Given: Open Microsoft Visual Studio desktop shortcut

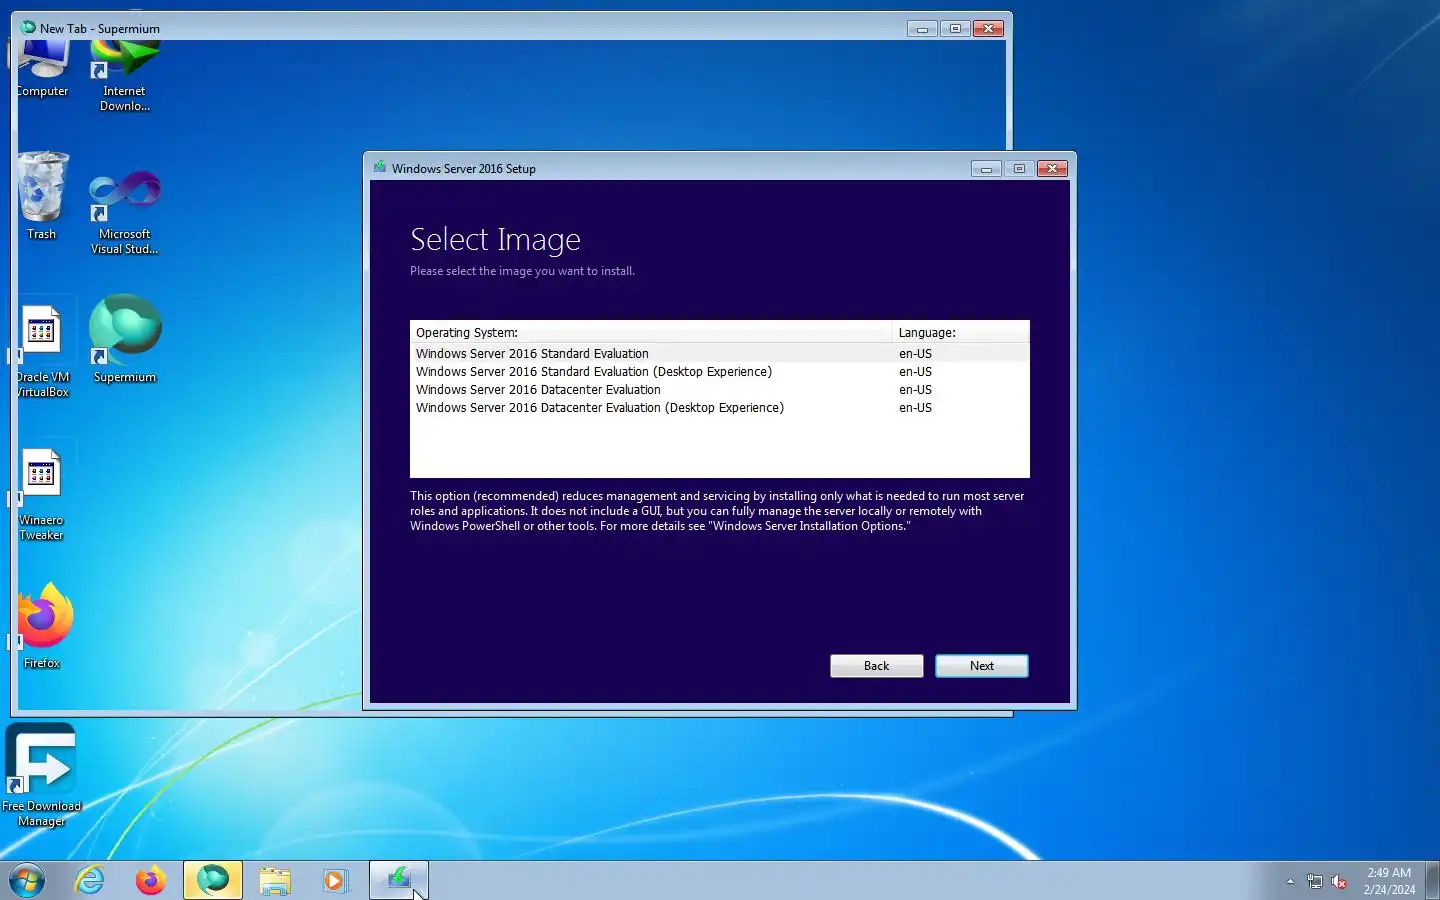Looking at the screenshot, I should pos(125,212).
